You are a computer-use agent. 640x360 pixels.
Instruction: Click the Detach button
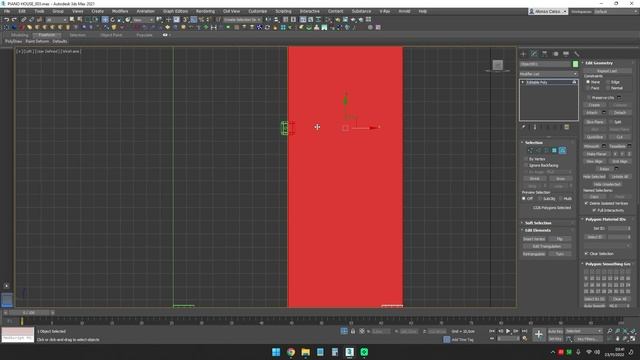[x=620, y=113]
